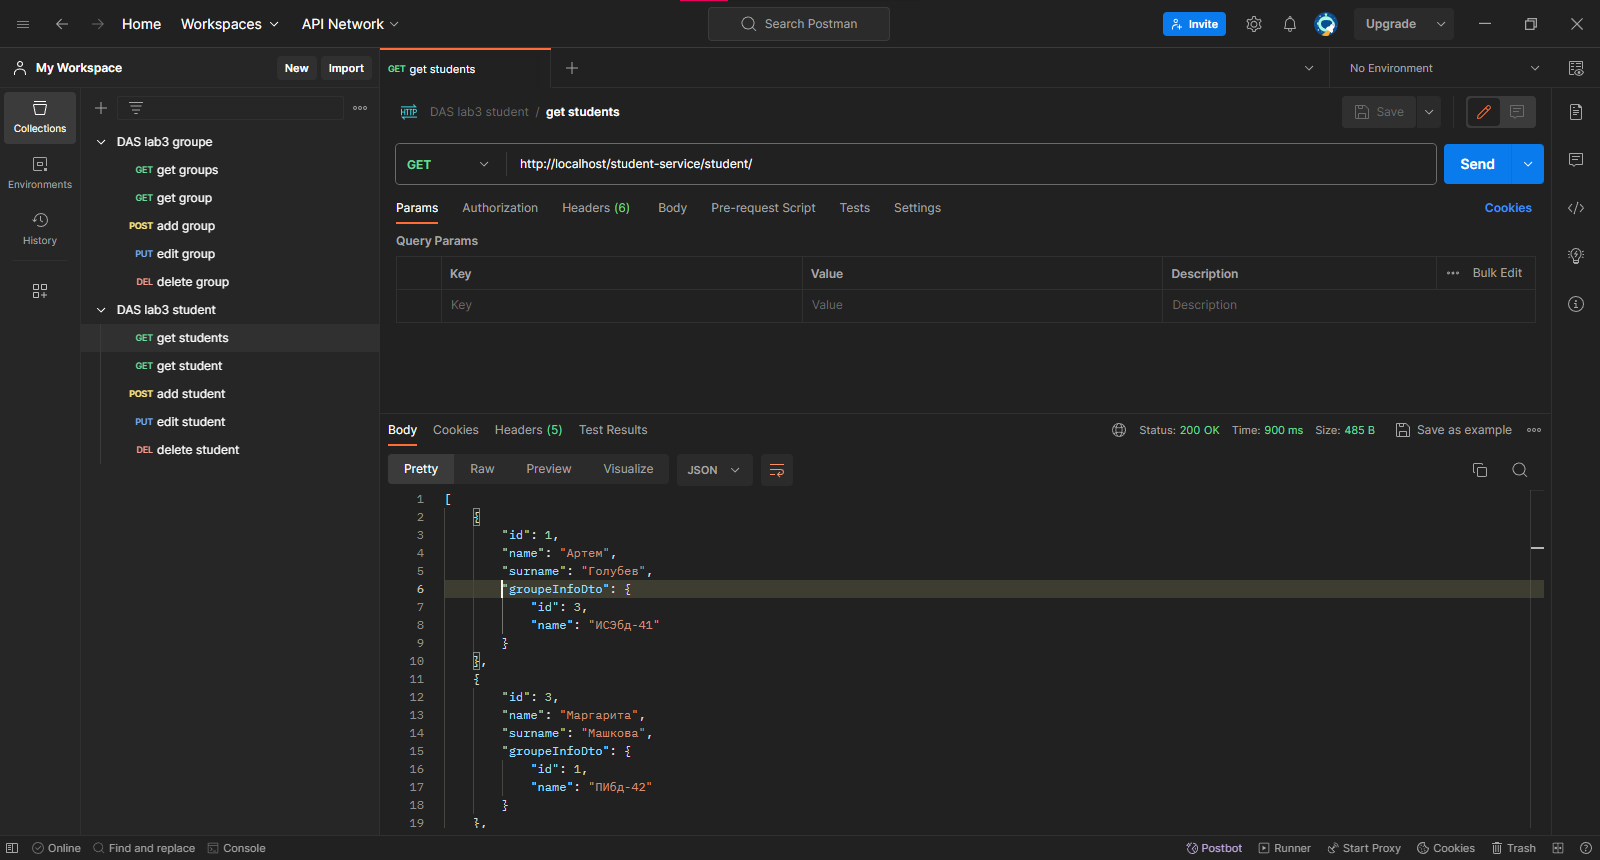Open the user avatar menu

click(x=1326, y=24)
